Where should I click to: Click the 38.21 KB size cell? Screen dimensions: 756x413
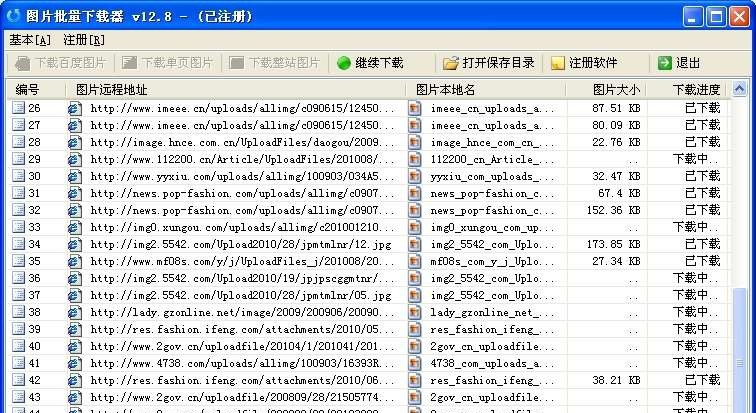pyautogui.click(x=616, y=380)
